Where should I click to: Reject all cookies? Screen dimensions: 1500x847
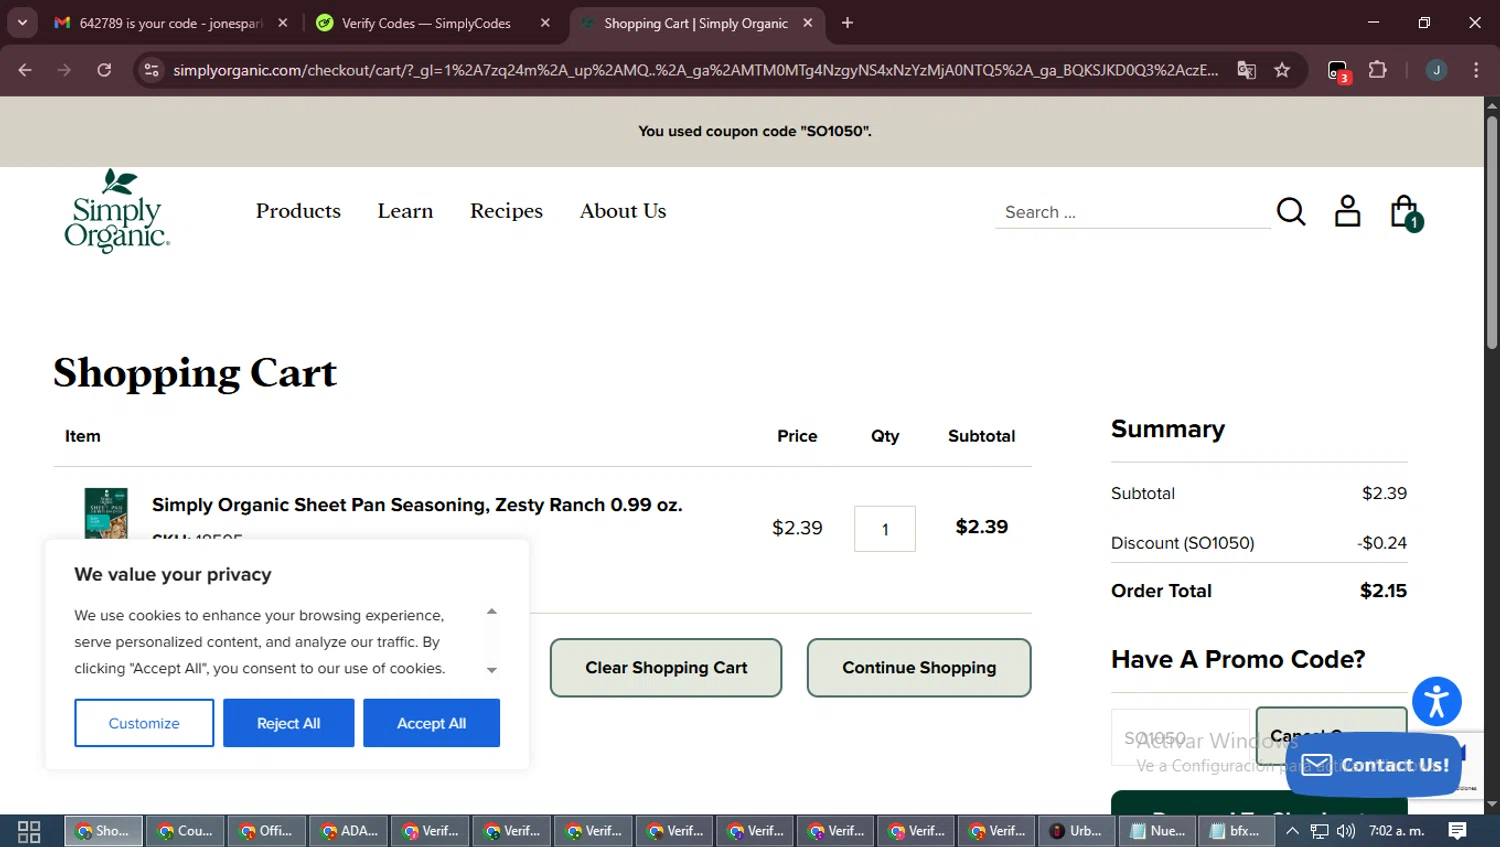[x=288, y=723]
